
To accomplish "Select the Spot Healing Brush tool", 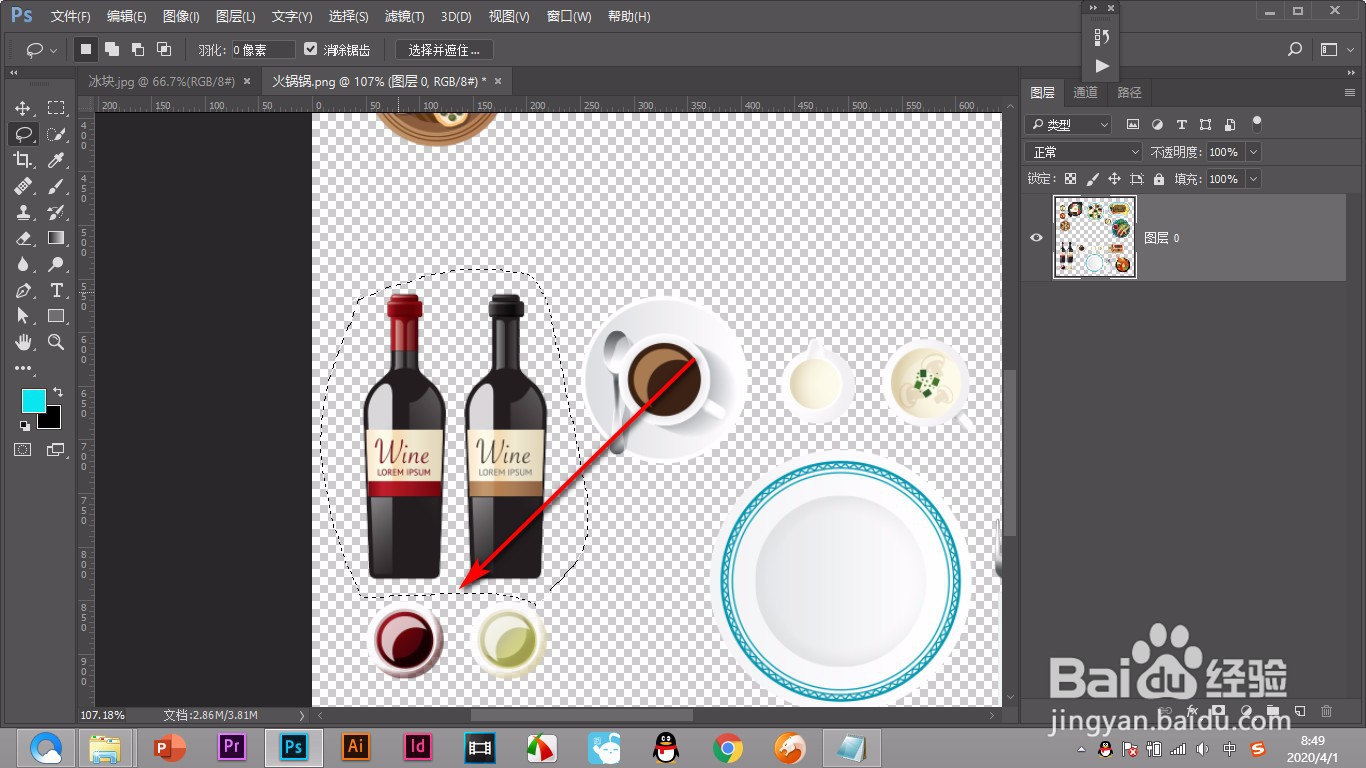I will pyautogui.click(x=23, y=186).
